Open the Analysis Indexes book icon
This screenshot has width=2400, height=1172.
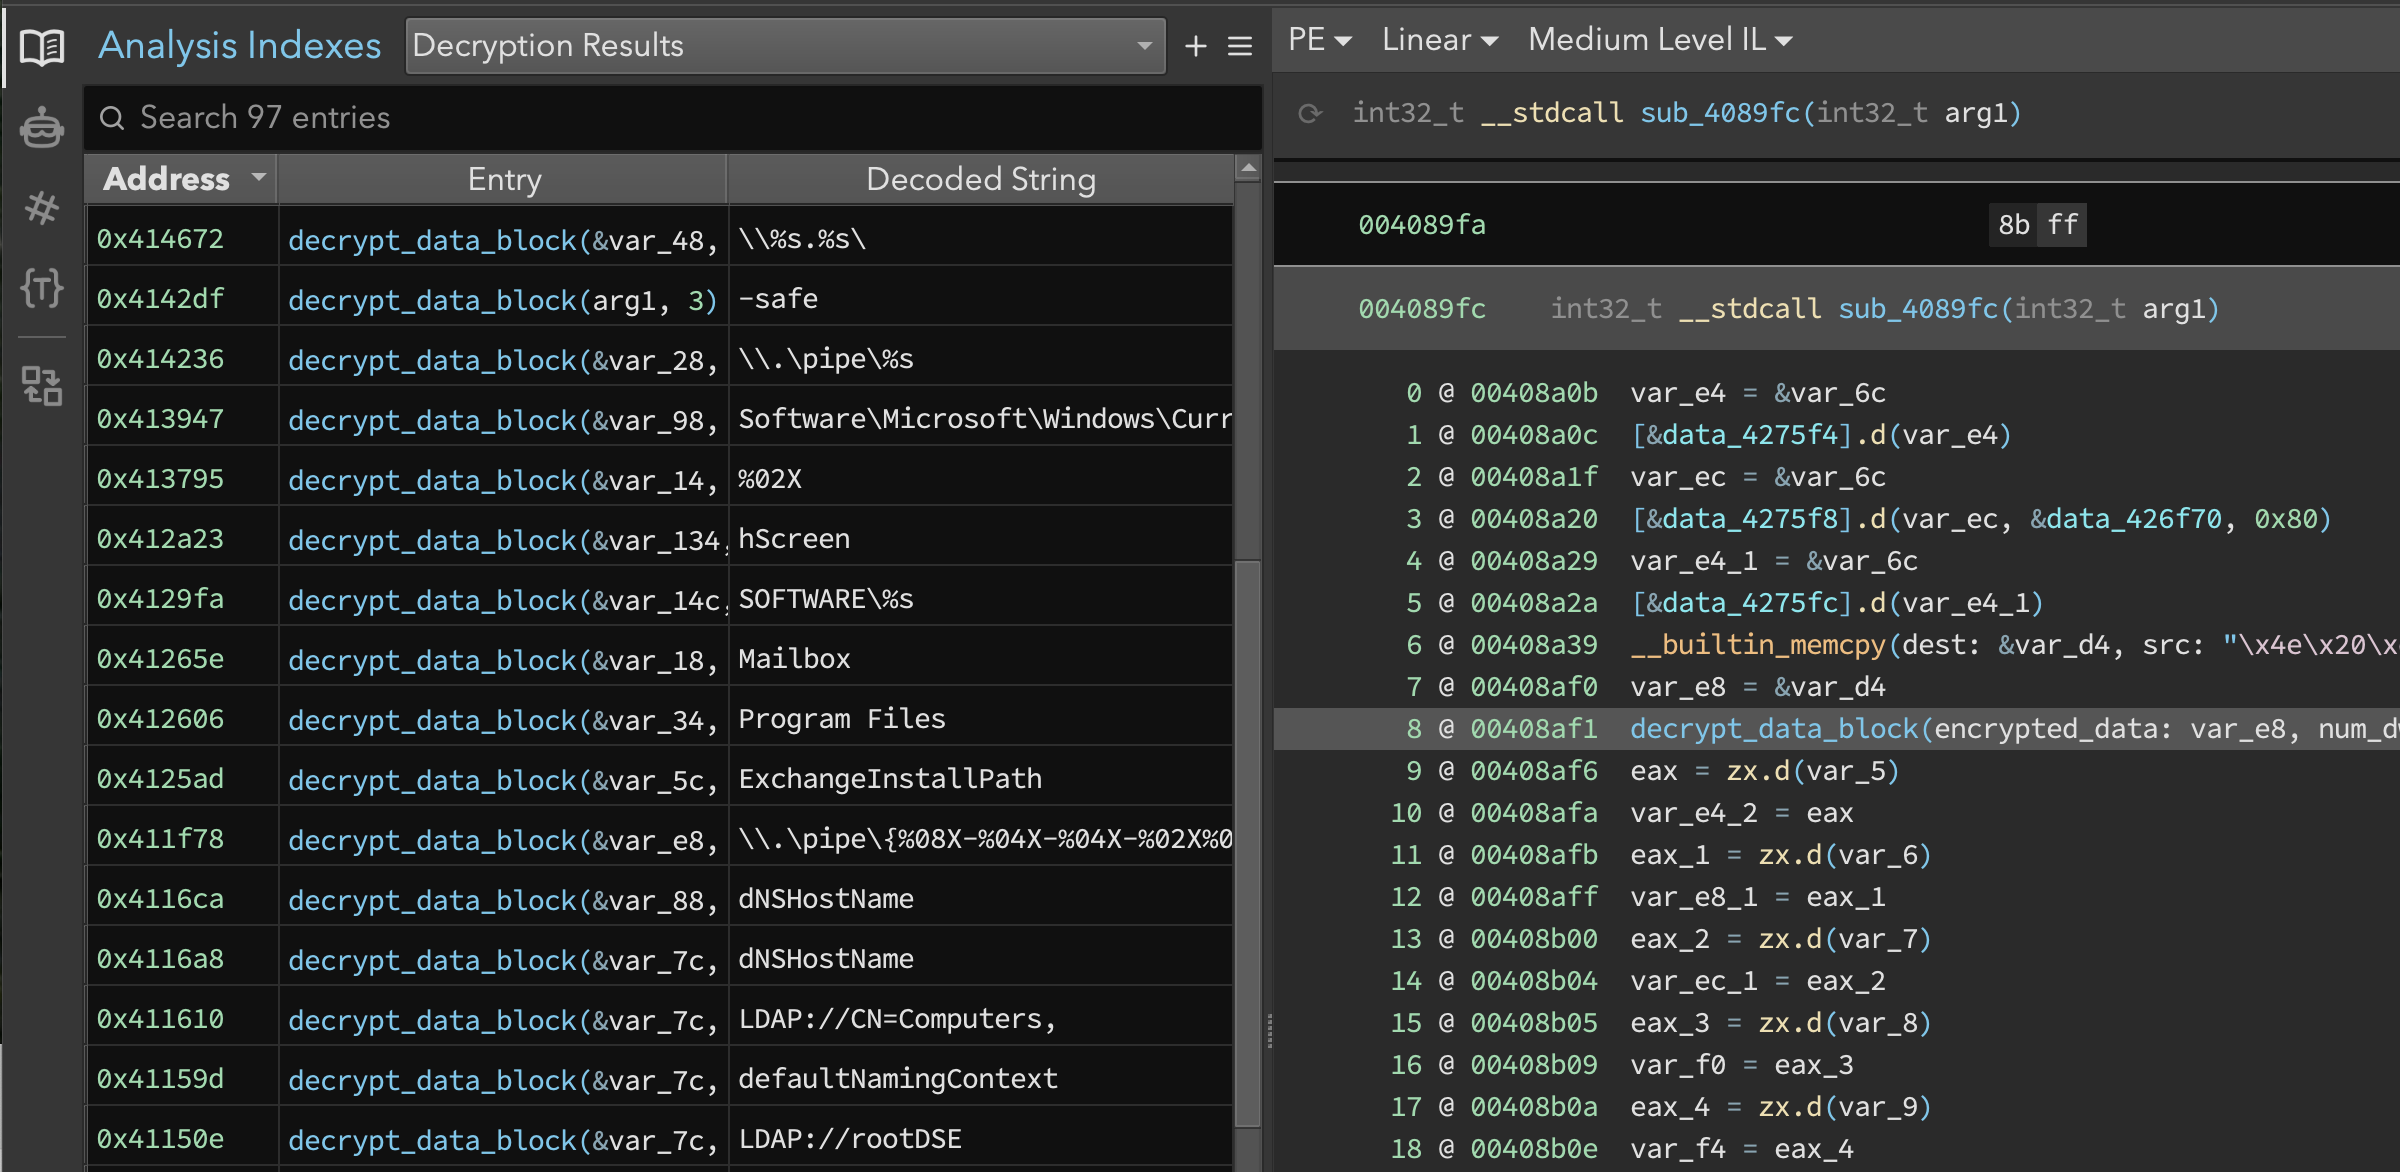pyautogui.click(x=42, y=46)
